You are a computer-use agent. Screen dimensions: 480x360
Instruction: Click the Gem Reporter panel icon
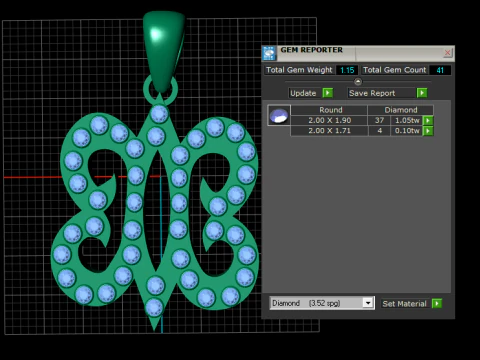(269, 53)
